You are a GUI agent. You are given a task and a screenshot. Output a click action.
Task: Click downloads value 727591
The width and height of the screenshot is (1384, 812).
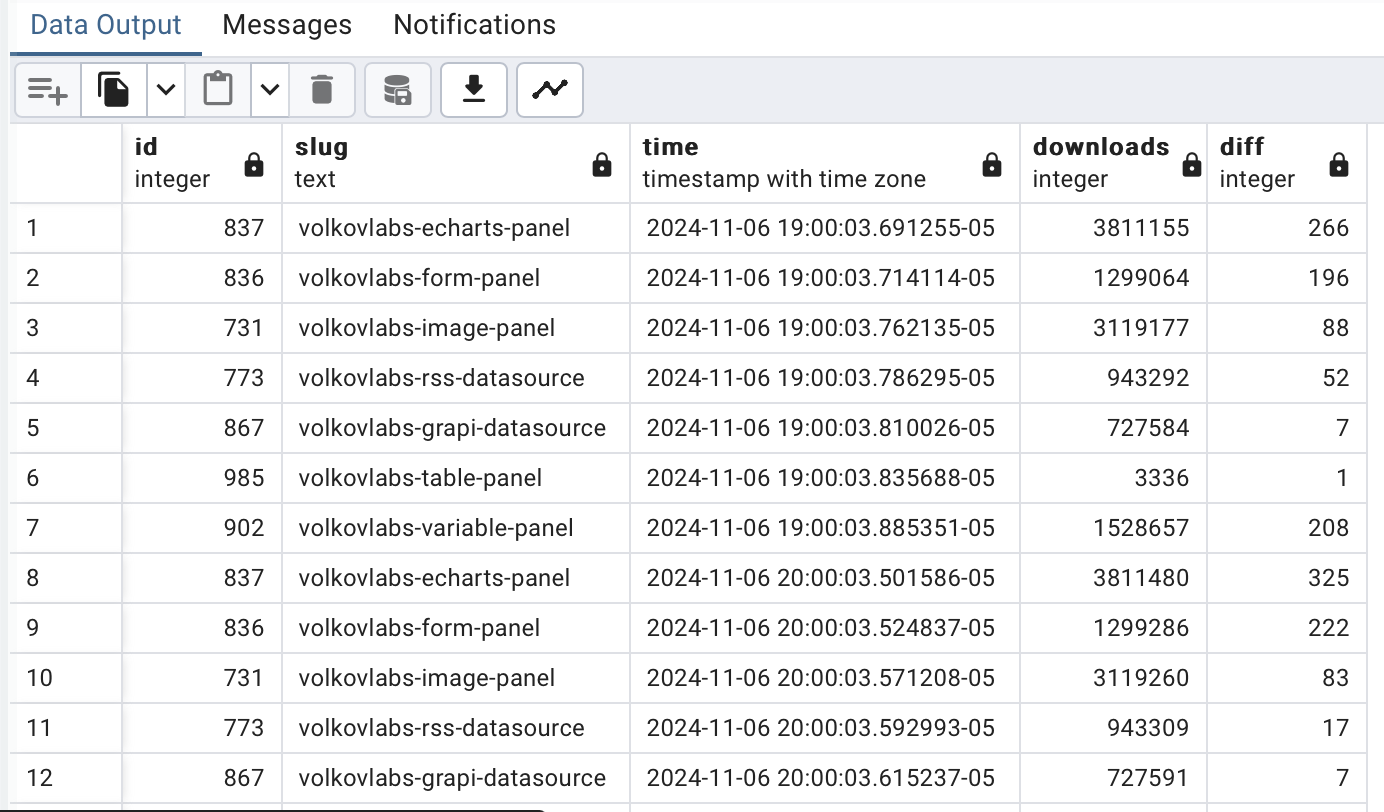click(x=1113, y=778)
